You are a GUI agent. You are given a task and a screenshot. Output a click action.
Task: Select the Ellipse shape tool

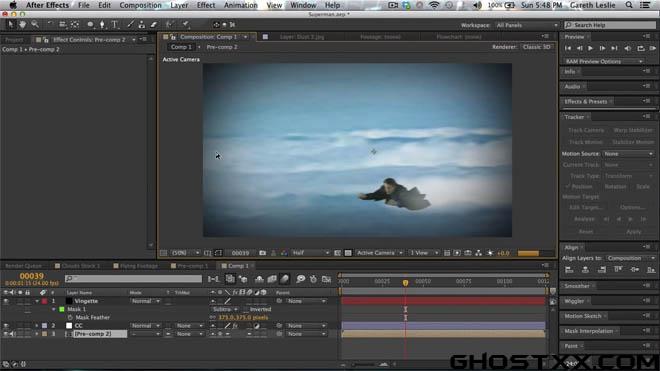coord(90,24)
